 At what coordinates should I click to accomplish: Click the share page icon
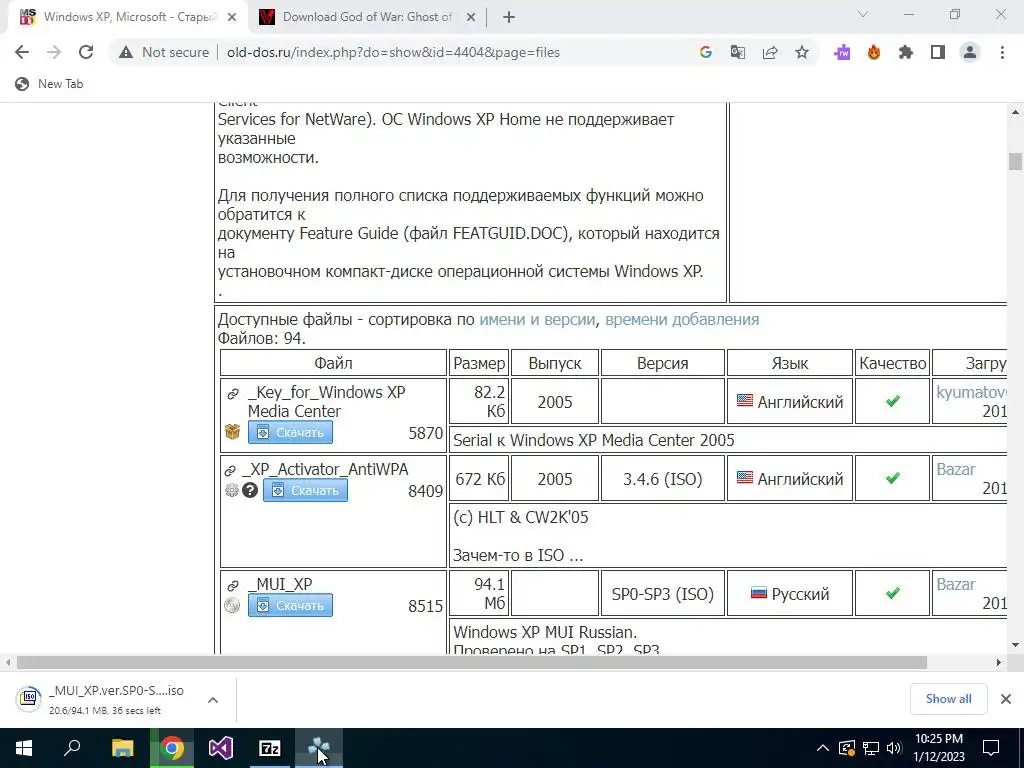(x=770, y=52)
